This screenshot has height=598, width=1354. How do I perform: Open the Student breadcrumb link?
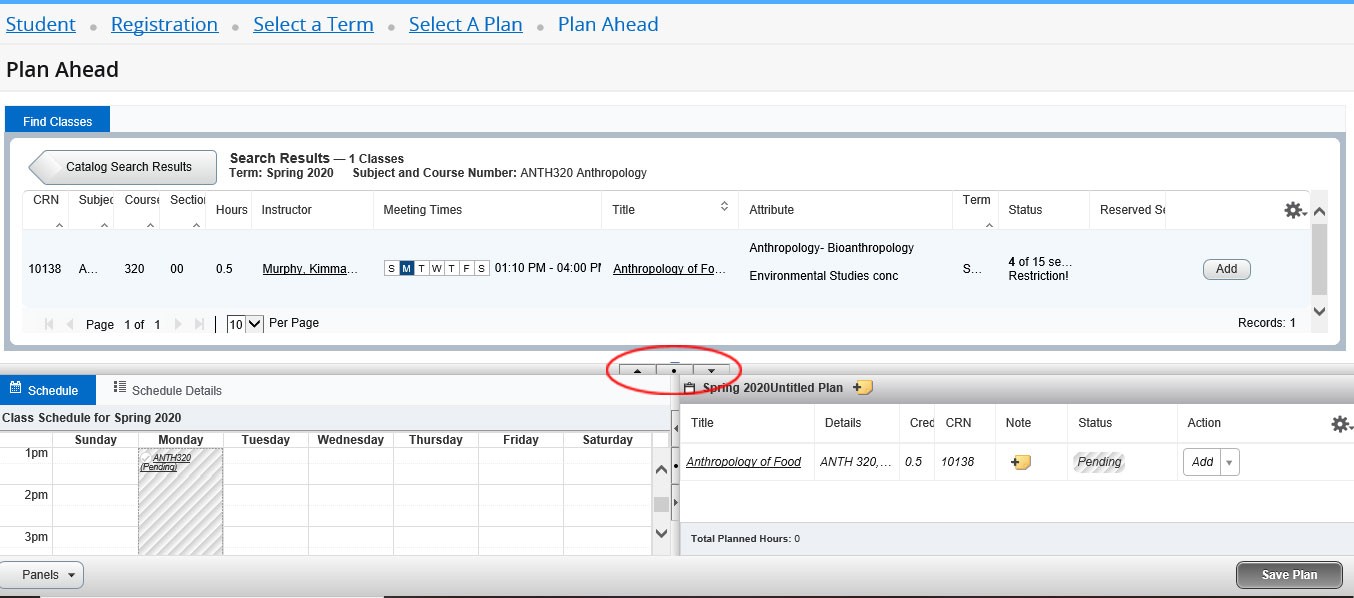pyautogui.click(x=41, y=24)
